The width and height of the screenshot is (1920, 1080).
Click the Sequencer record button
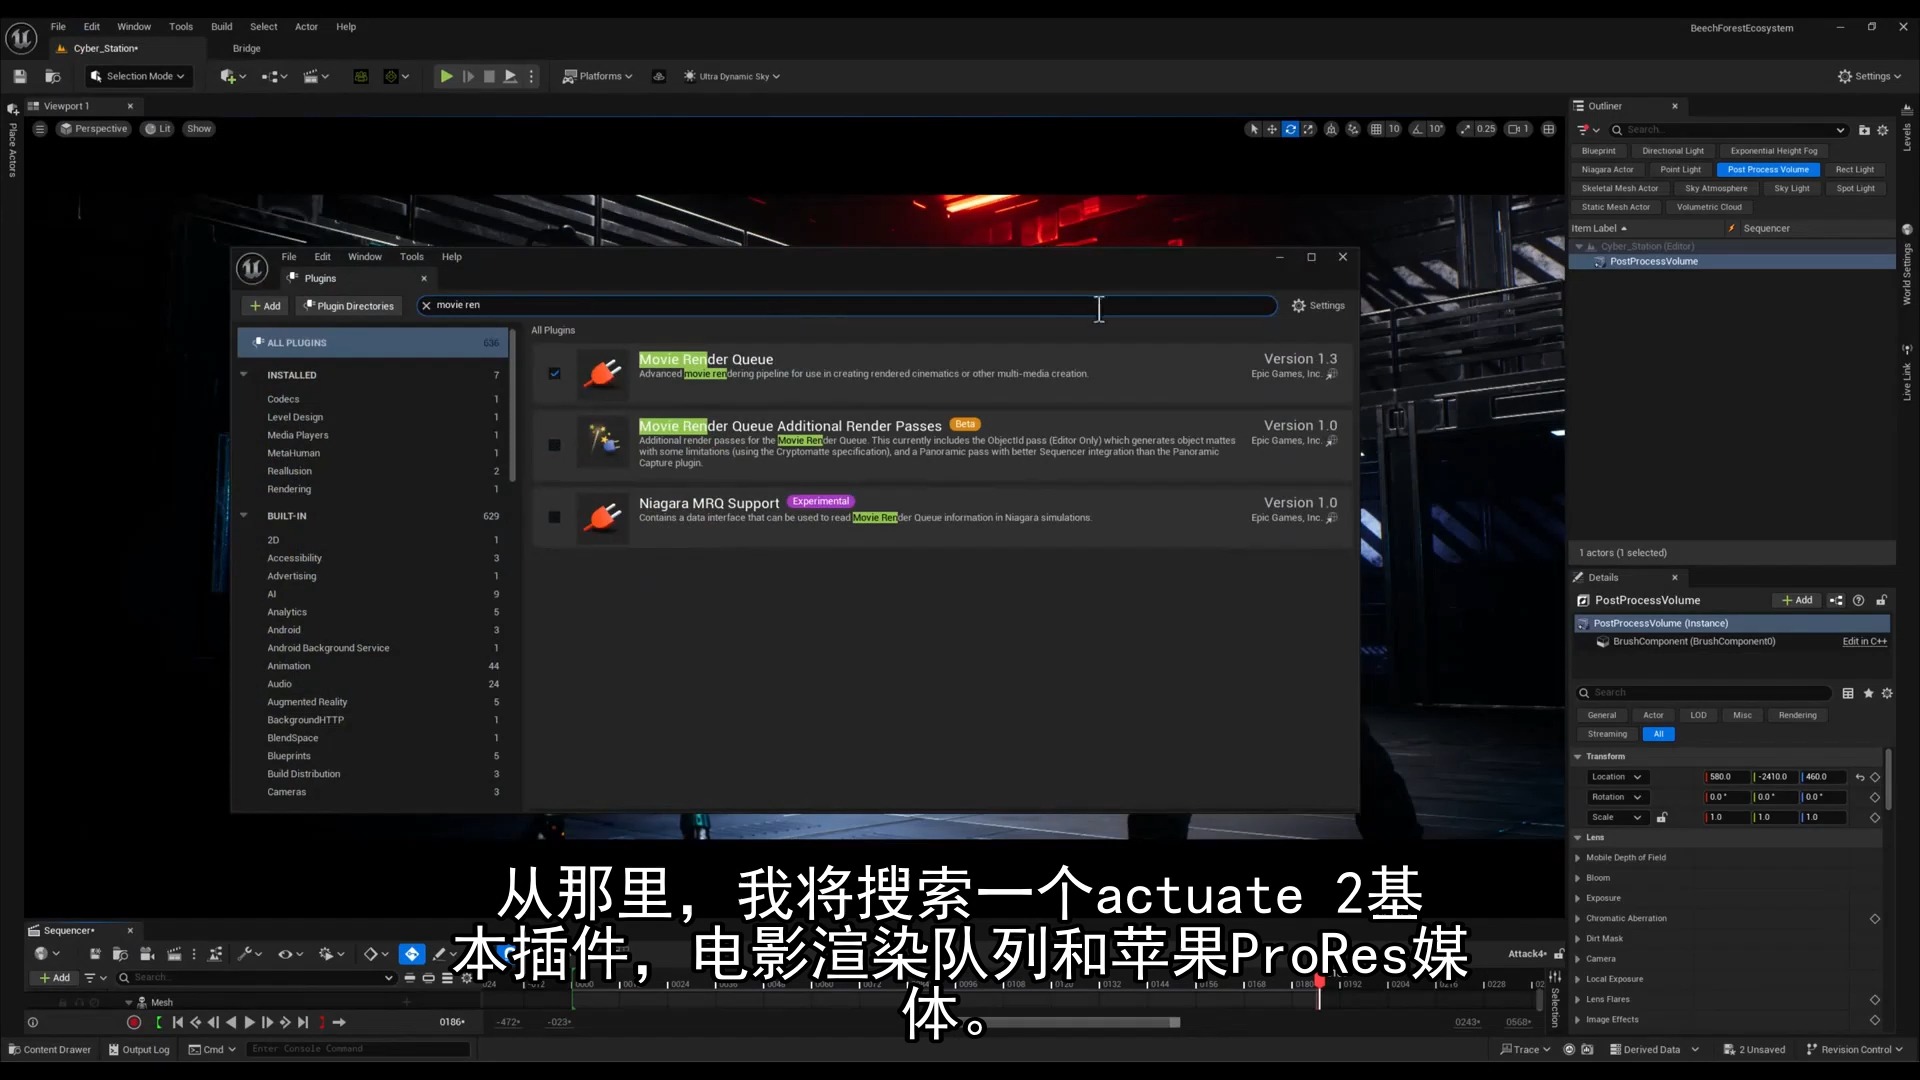click(x=134, y=1022)
